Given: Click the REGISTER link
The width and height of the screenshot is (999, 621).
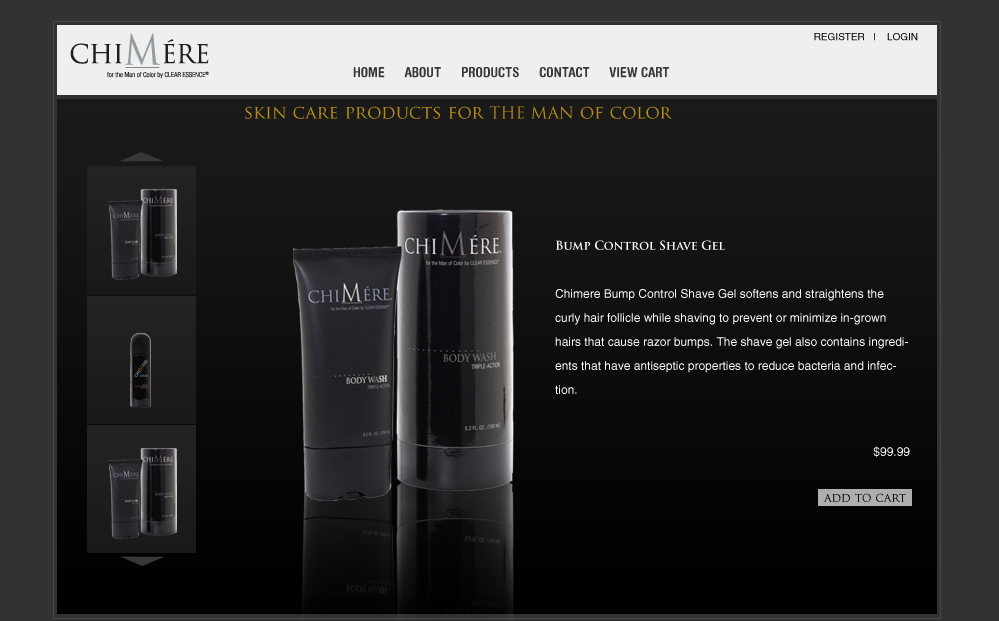Looking at the screenshot, I should click(x=838, y=37).
